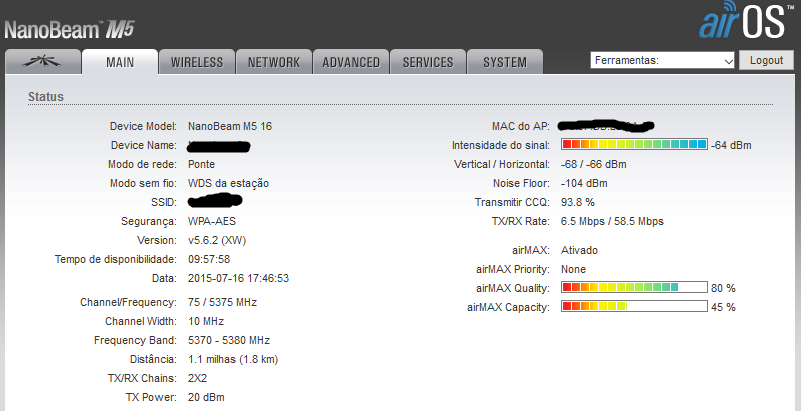This screenshot has width=801, height=411.
Task: Expand the Ferramentas tools dropdown
Action: pos(663,60)
